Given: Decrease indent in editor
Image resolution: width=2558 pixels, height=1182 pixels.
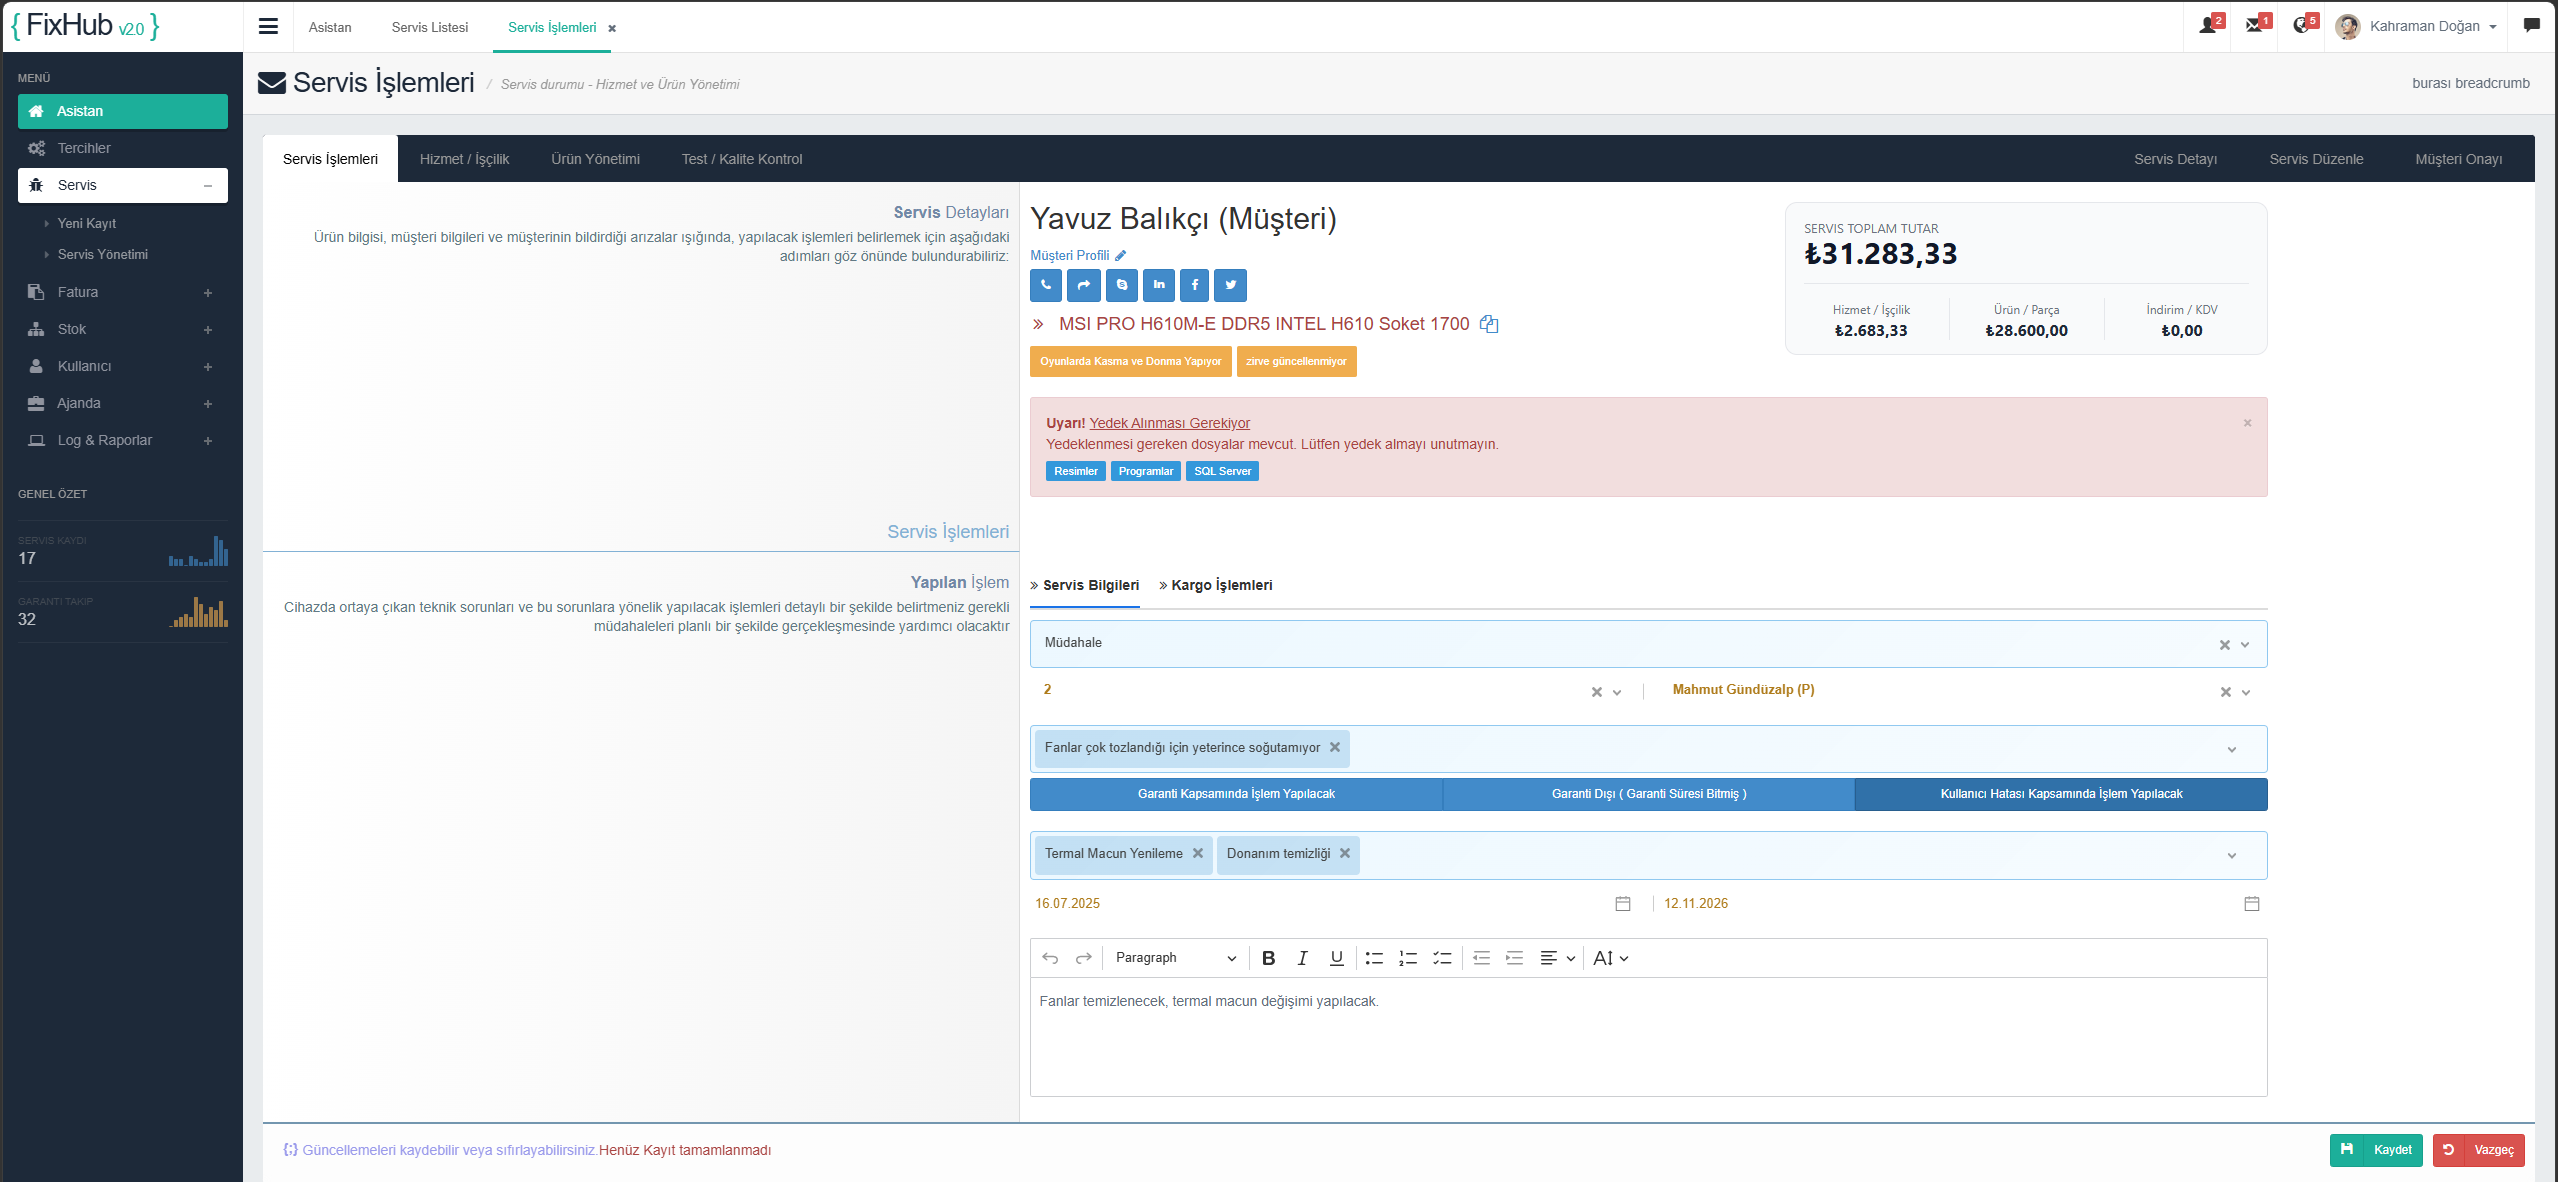Looking at the screenshot, I should (1481, 958).
